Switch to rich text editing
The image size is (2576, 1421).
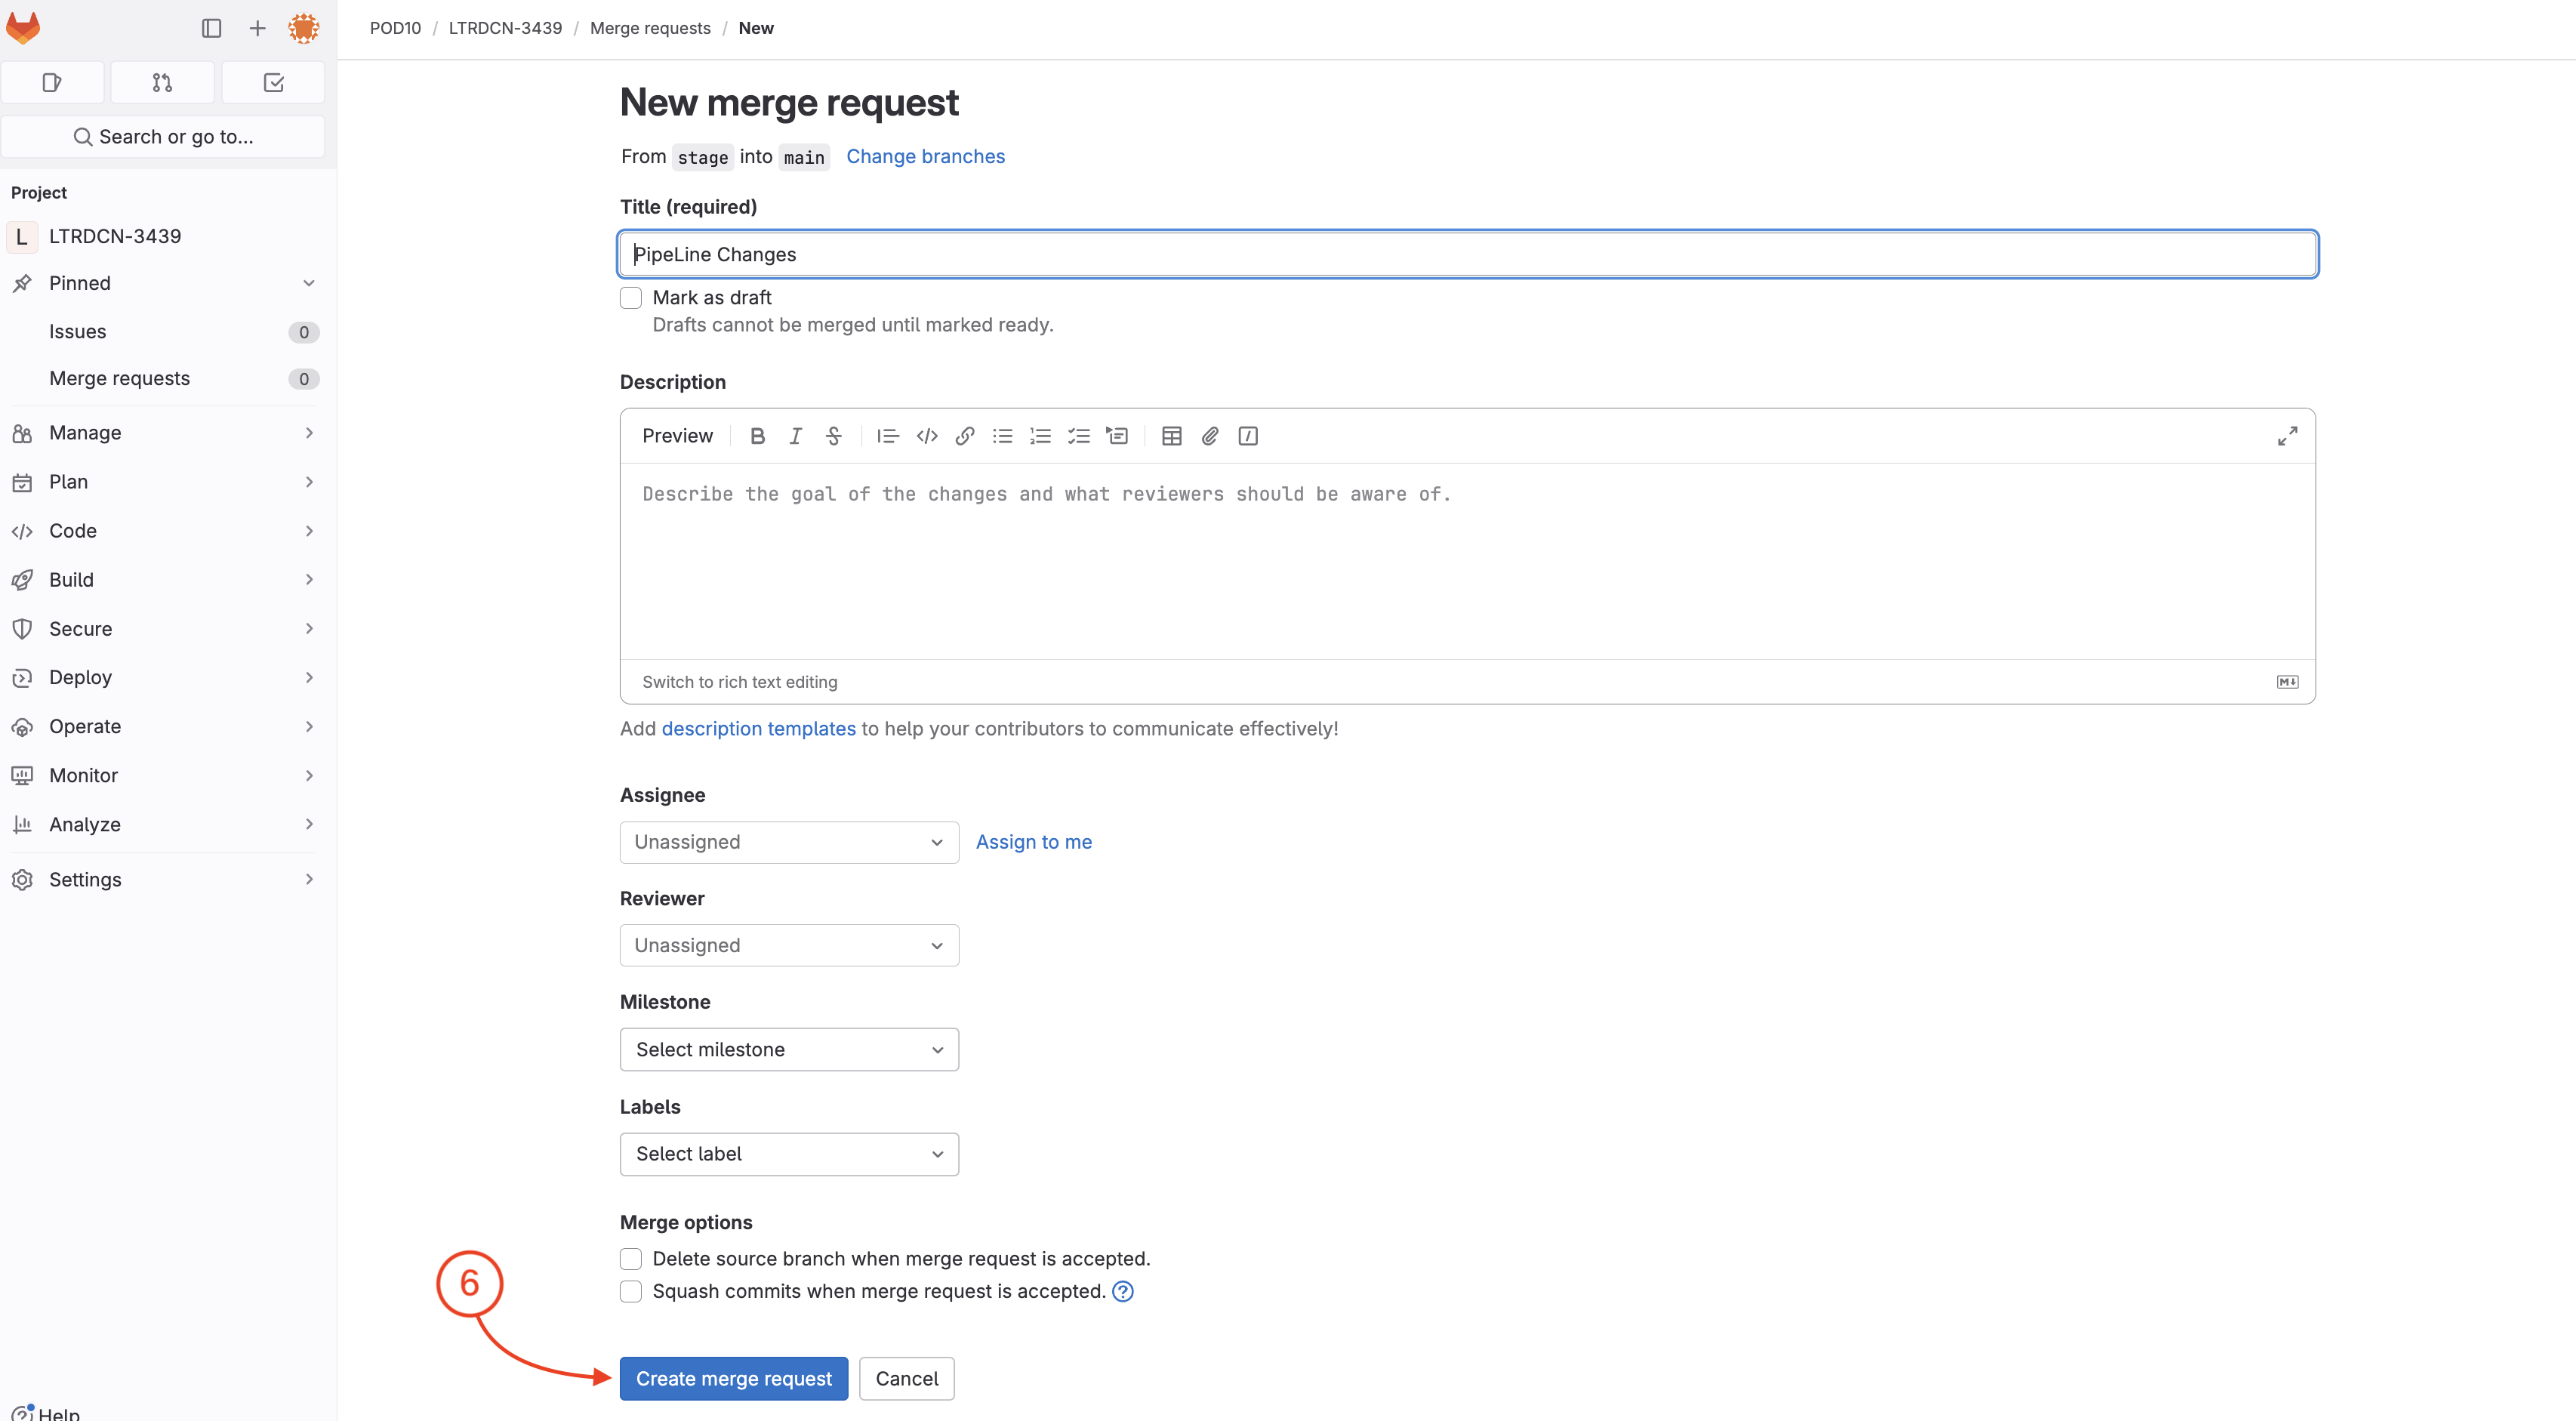739,682
